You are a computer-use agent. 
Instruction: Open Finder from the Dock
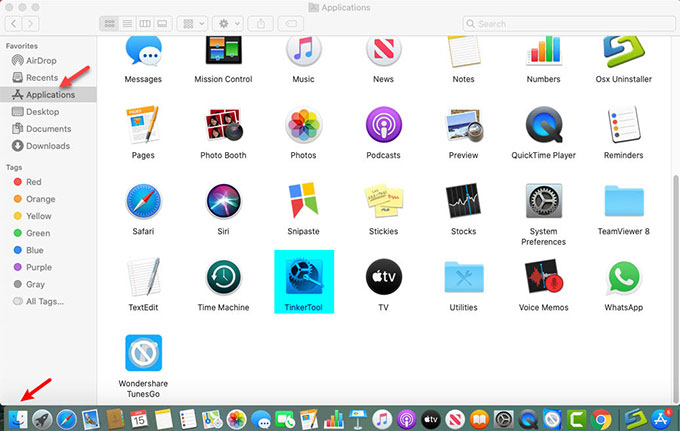(x=18, y=419)
